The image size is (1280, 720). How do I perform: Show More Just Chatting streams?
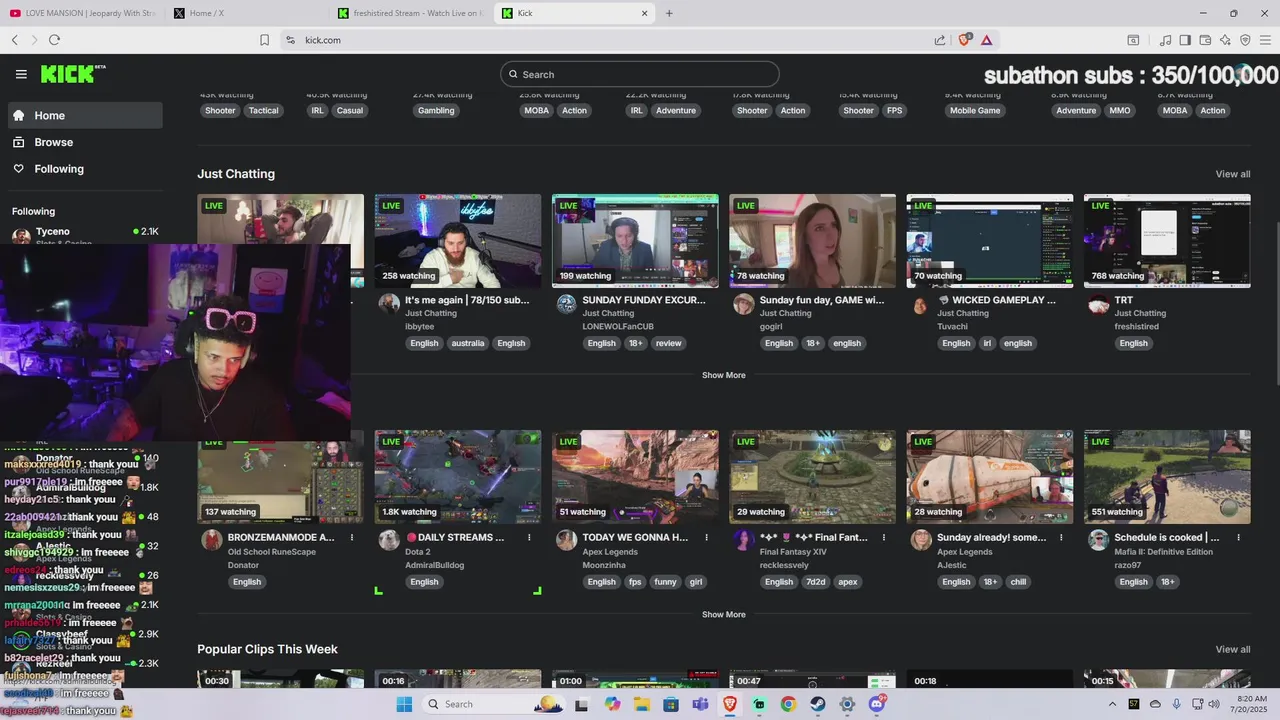(723, 375)
